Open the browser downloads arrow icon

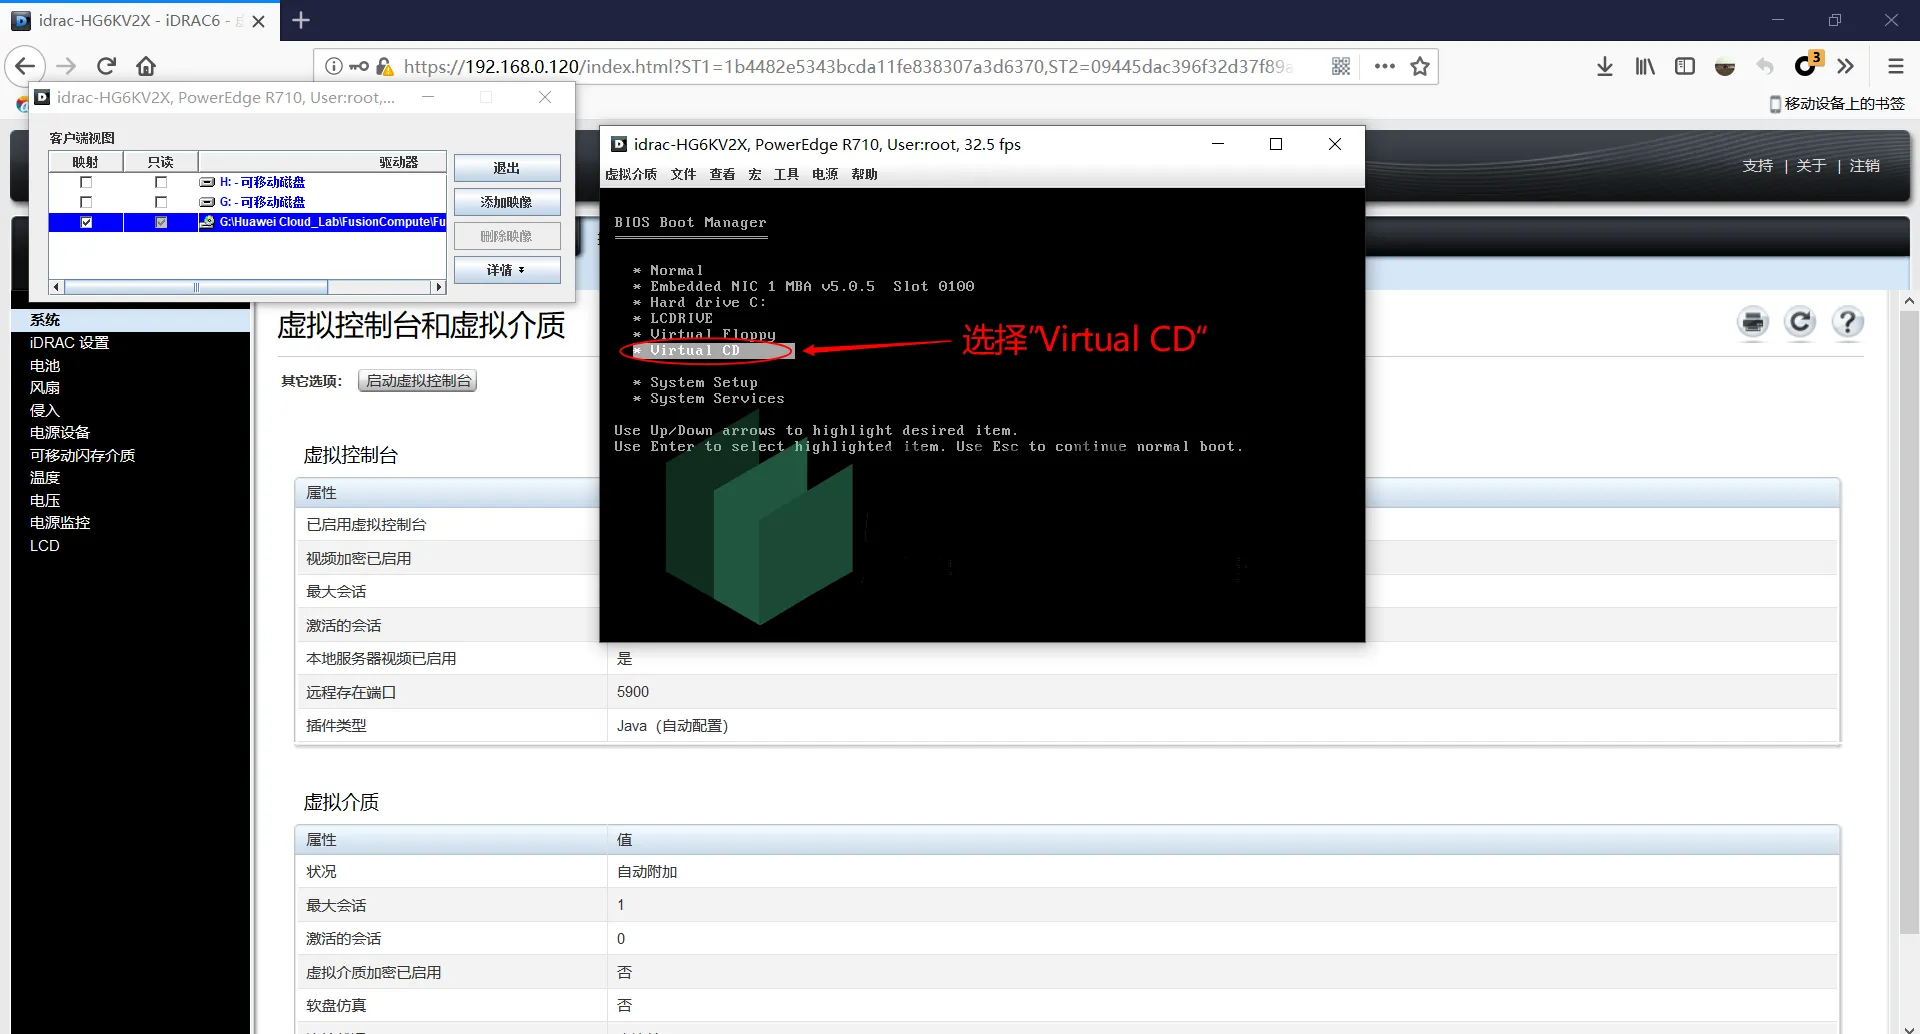pyautogui.click(x=1605, y=66)
